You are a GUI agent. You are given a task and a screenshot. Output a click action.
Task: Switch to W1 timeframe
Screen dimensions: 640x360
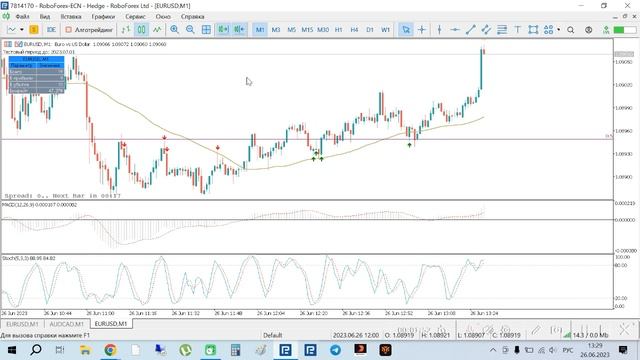385,30
